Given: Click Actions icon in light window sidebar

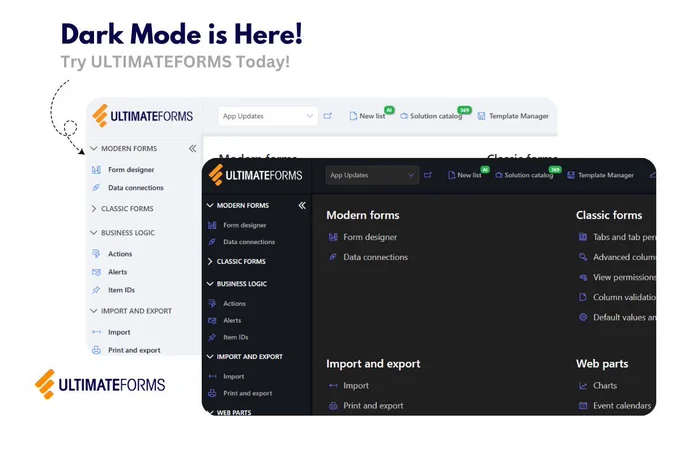Looking at the screenshot, I should tap(96, 254).
